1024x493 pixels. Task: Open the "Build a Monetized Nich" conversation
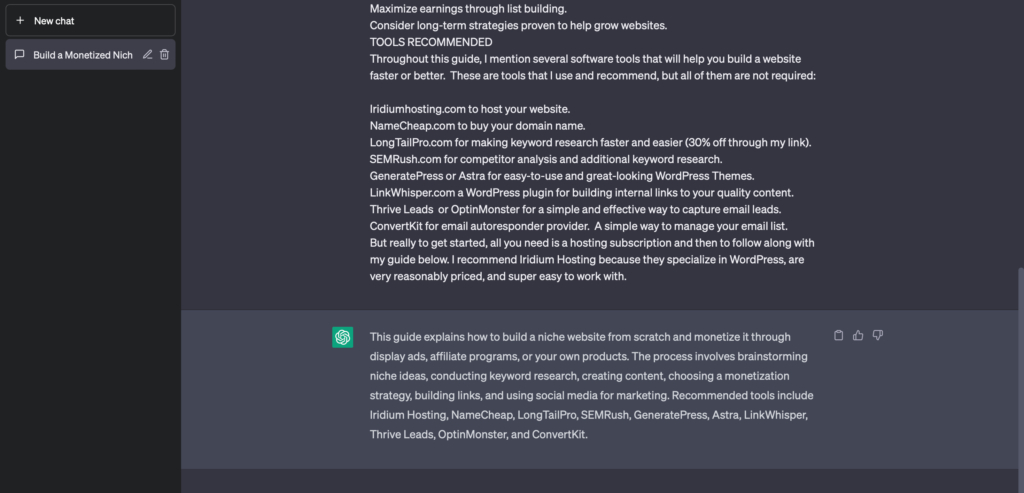[x=82, y=54]
